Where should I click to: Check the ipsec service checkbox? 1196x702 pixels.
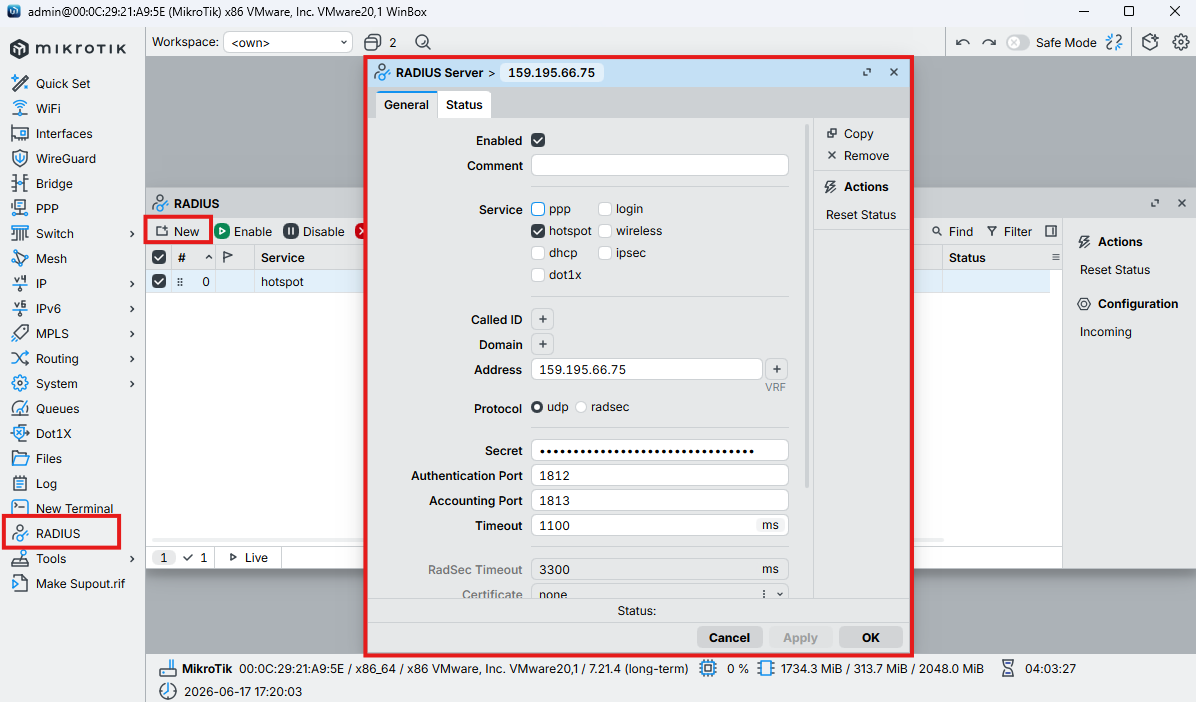tap(605, 253)
